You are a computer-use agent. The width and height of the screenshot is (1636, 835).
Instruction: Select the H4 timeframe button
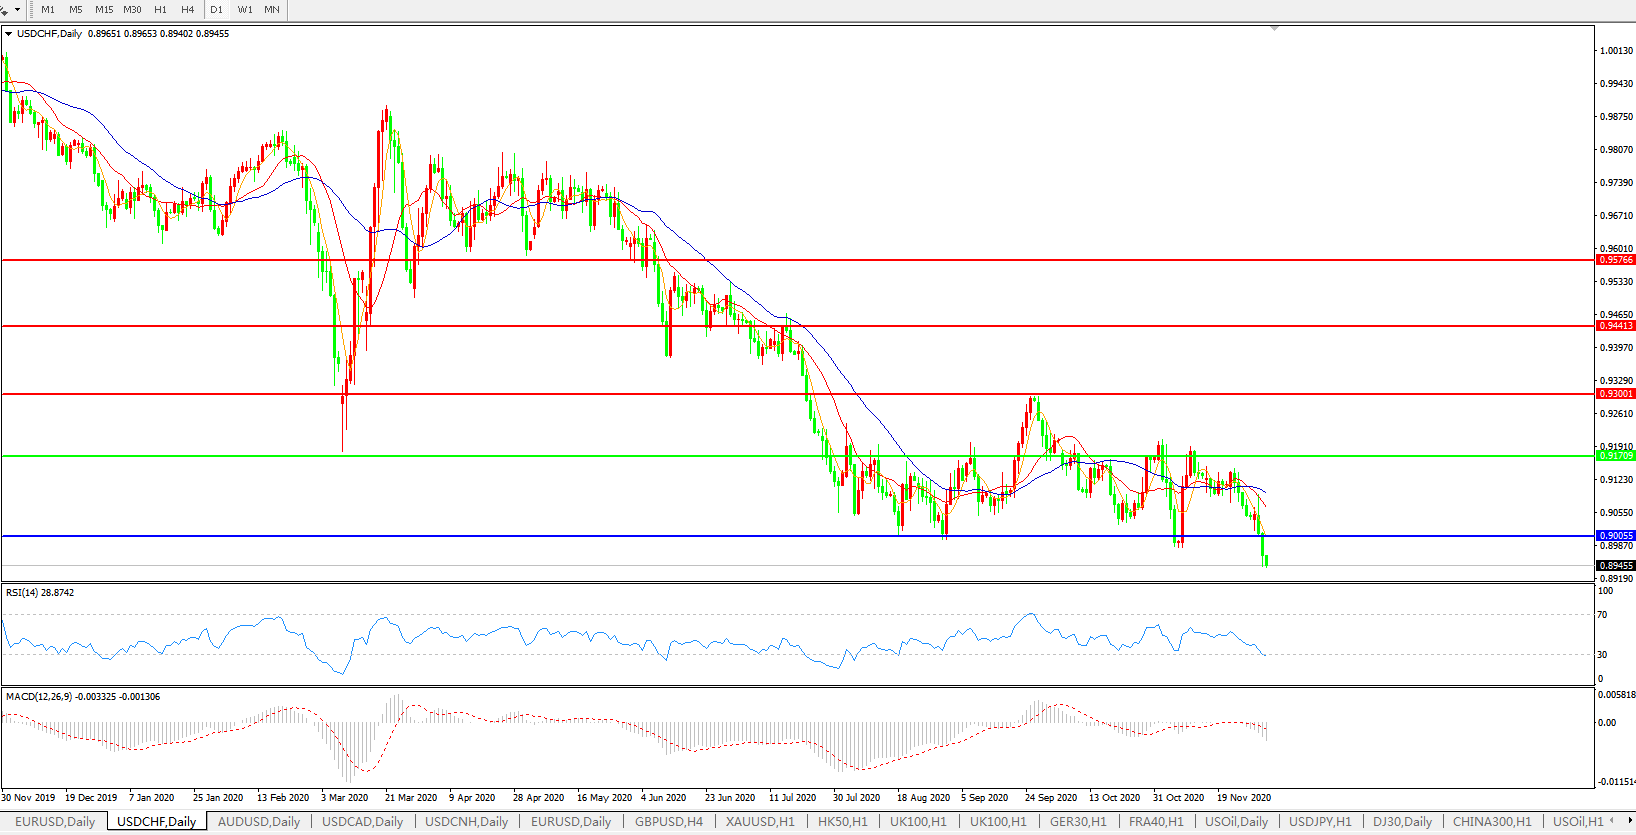click(188, 10)
